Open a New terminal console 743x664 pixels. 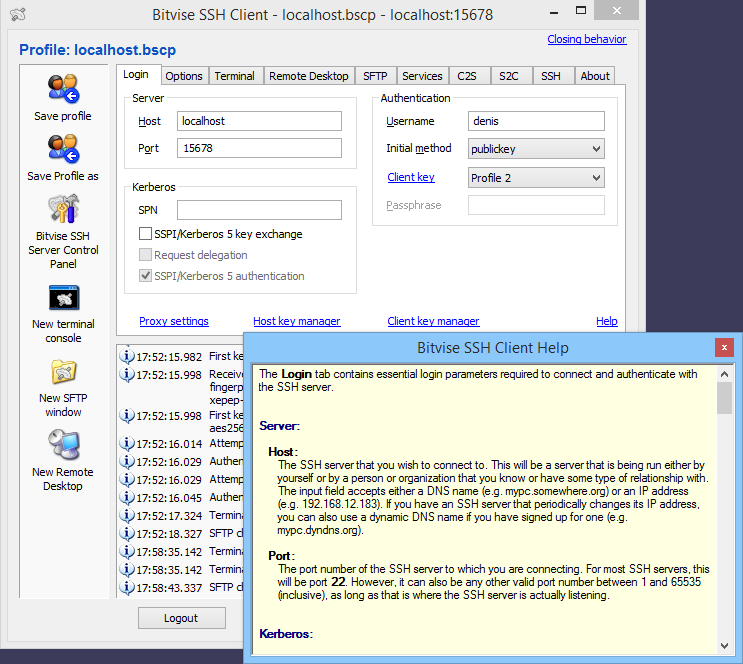[63, 298]
